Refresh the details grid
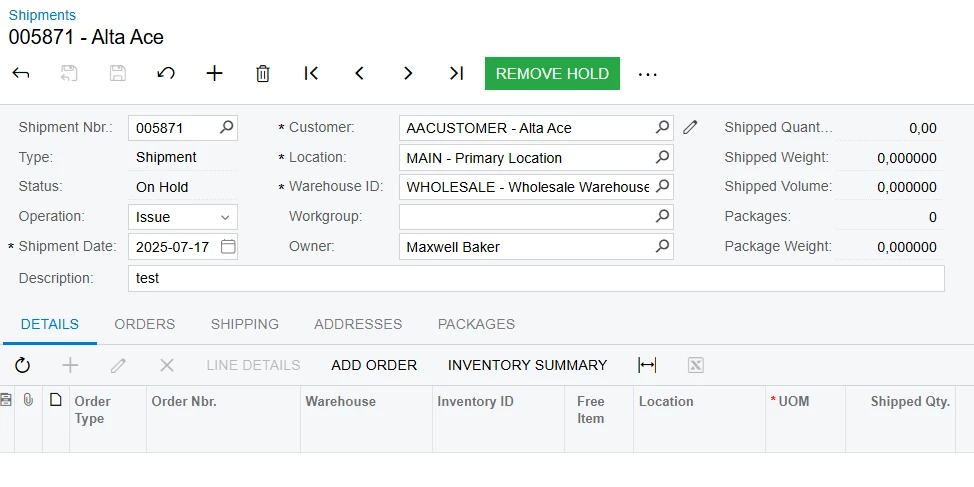Viewport: 974px width, 487px height. [x=22, y=365]
